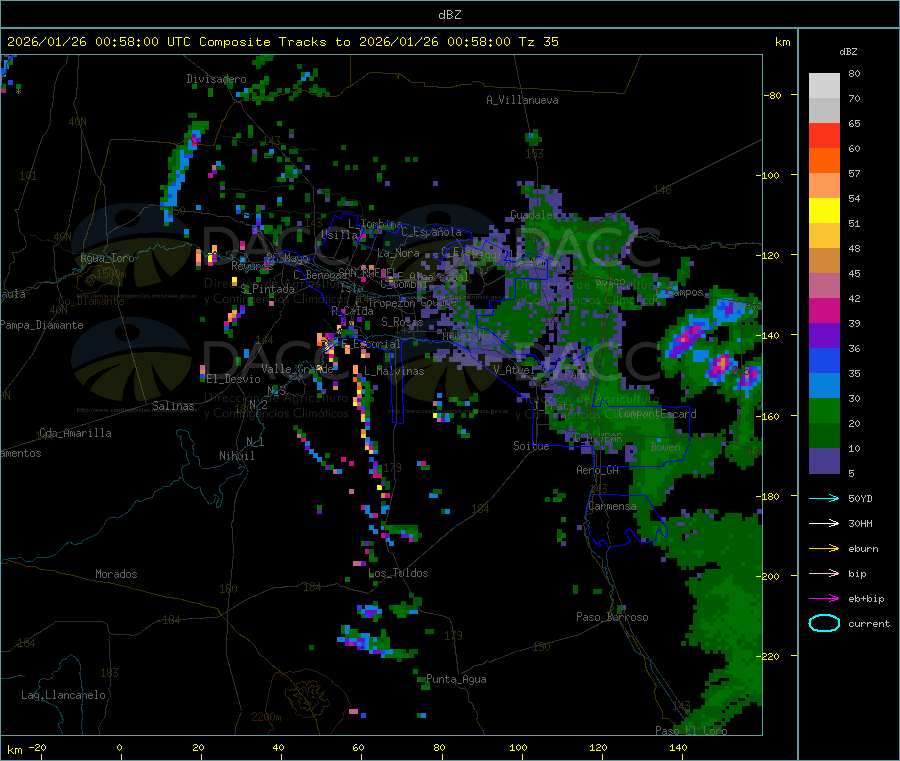Click the dBZ heading above the color scale
The image size is (900, 761).
tap(848, 52)
